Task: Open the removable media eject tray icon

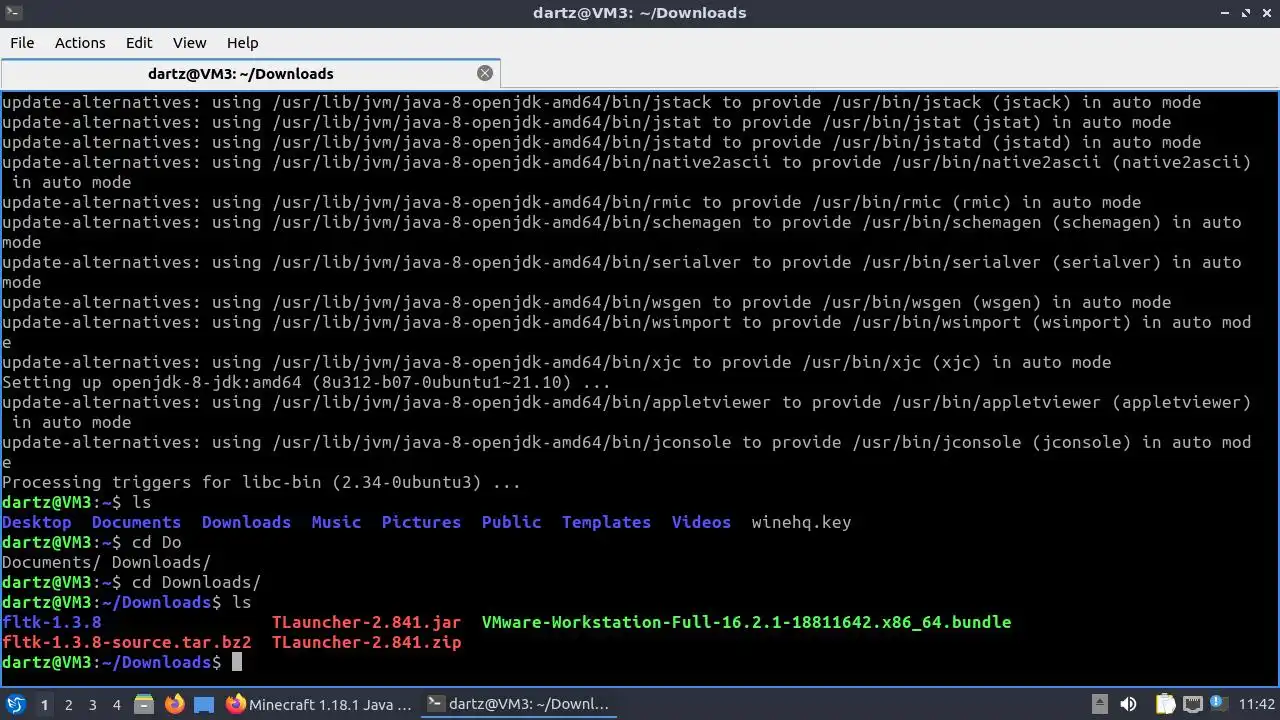Action: 1099,705
